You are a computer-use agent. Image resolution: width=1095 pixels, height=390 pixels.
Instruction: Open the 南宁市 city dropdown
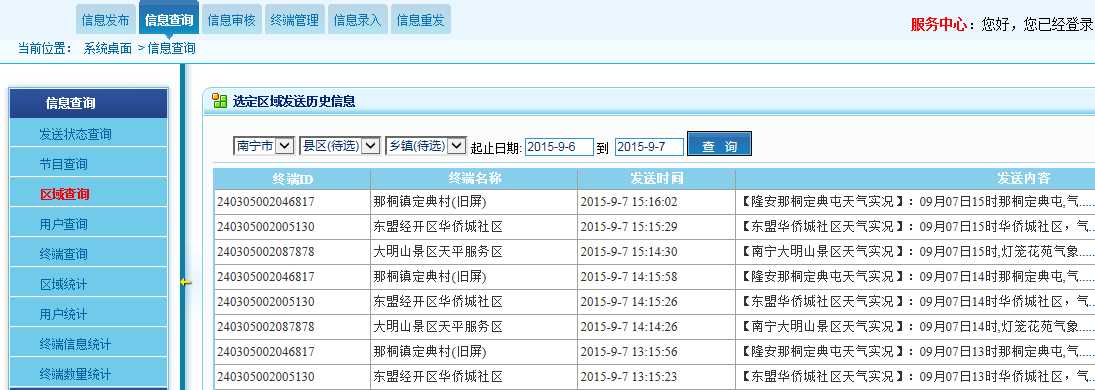coord(264,145)
